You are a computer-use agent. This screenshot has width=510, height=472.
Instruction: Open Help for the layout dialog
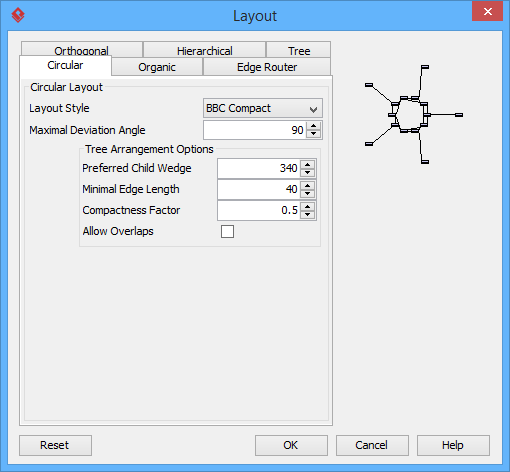coord(453,445)
